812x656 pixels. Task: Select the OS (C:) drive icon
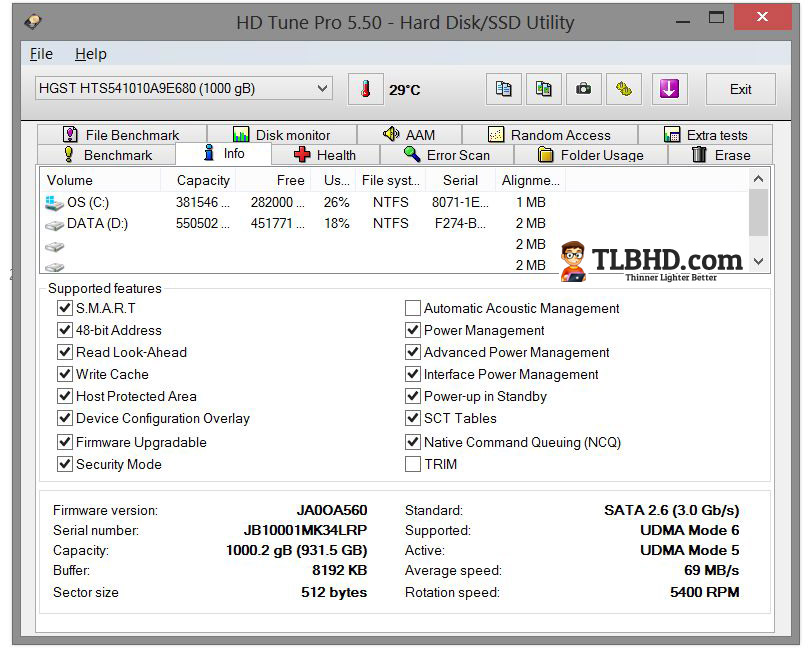coord(54,202)
